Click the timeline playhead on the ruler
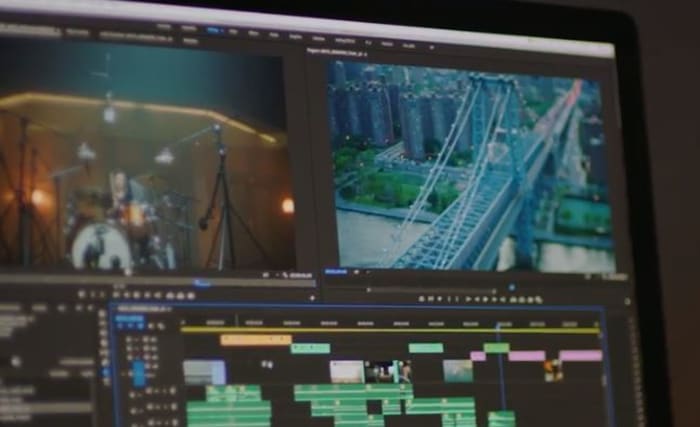Viewport: 700px width, 427px height. (498, 326)
